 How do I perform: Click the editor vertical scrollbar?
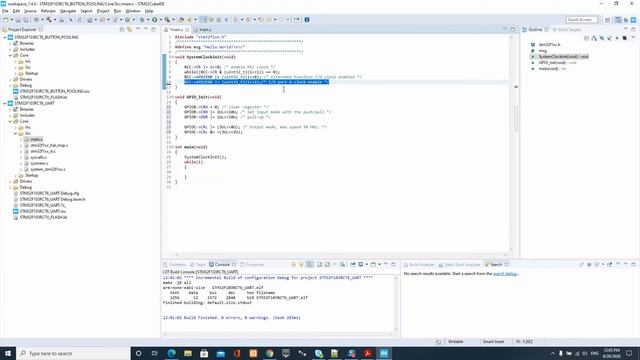tap(516, 118)
